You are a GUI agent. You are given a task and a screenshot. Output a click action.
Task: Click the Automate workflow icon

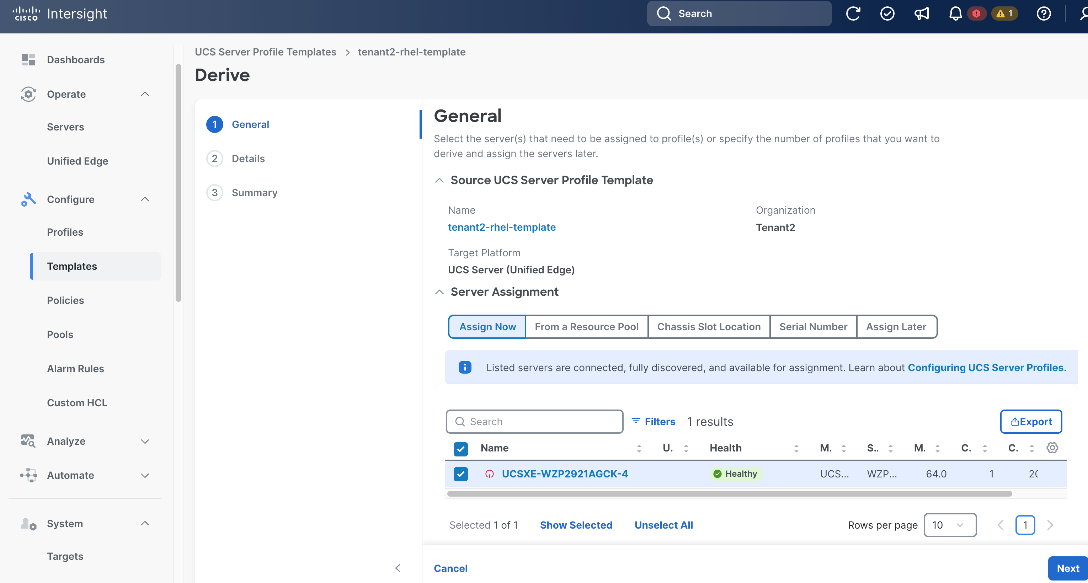pos(28,475)
